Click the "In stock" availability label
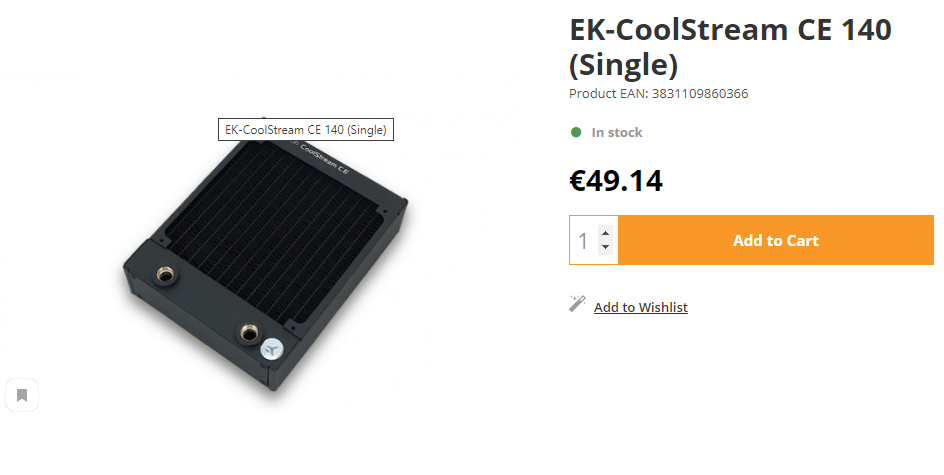This screenshot has width=944, height=475. pyautogui.click(x=617, y=132)
